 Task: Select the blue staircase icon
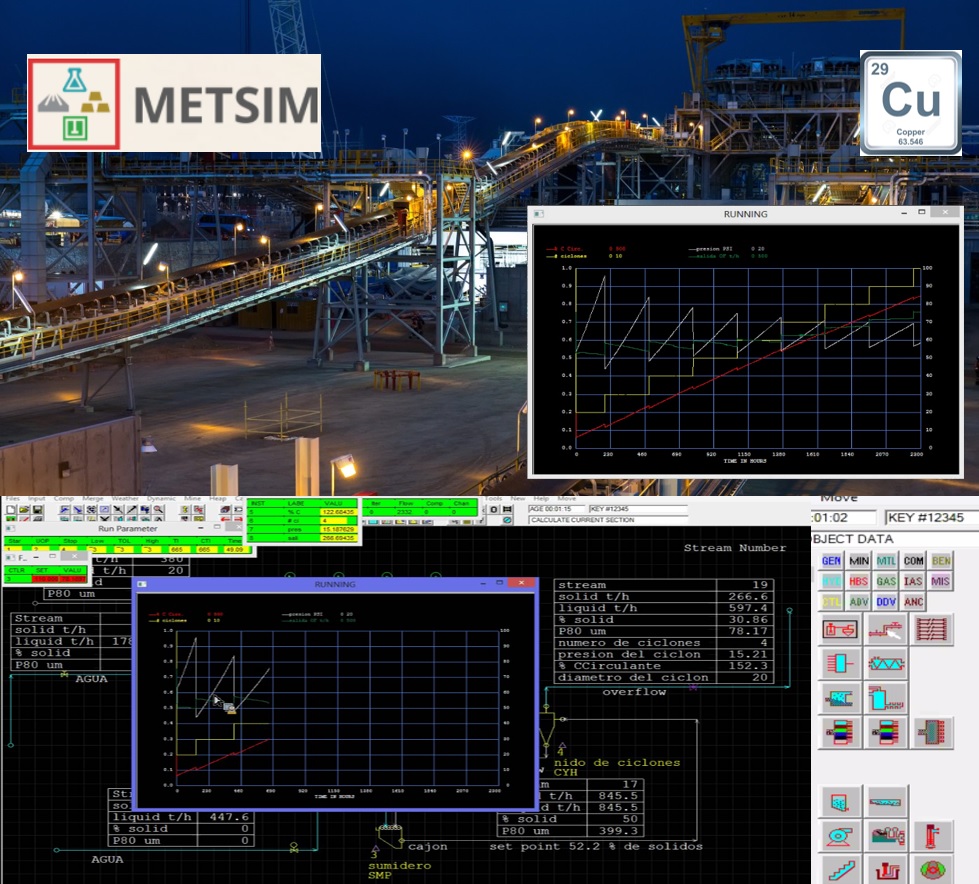[x=840, y=870]
